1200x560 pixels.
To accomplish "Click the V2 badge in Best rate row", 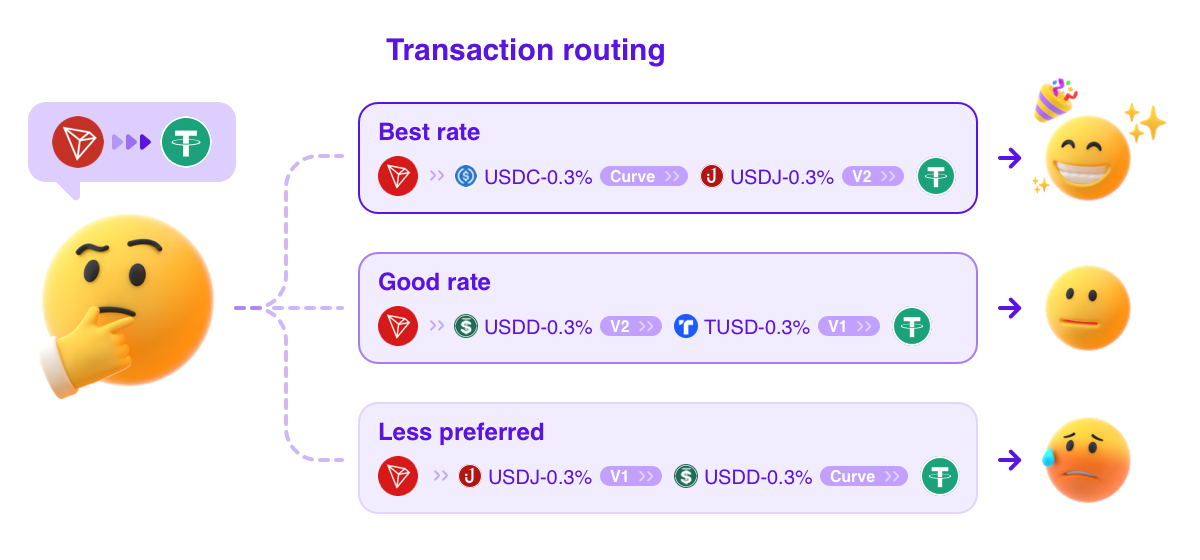I will (873, 177).
